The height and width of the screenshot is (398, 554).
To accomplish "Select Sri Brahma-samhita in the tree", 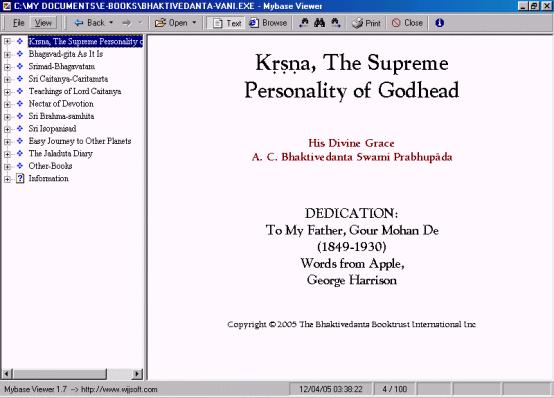I will pos(61,116).
